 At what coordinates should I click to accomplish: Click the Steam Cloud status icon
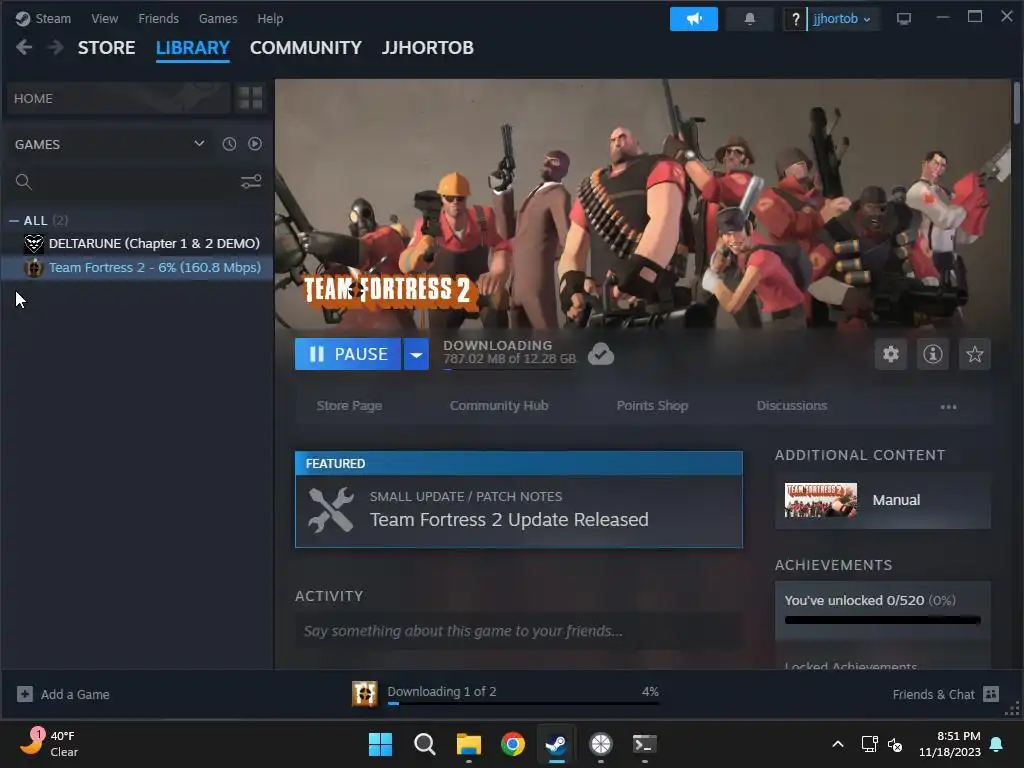click(600, 354)
